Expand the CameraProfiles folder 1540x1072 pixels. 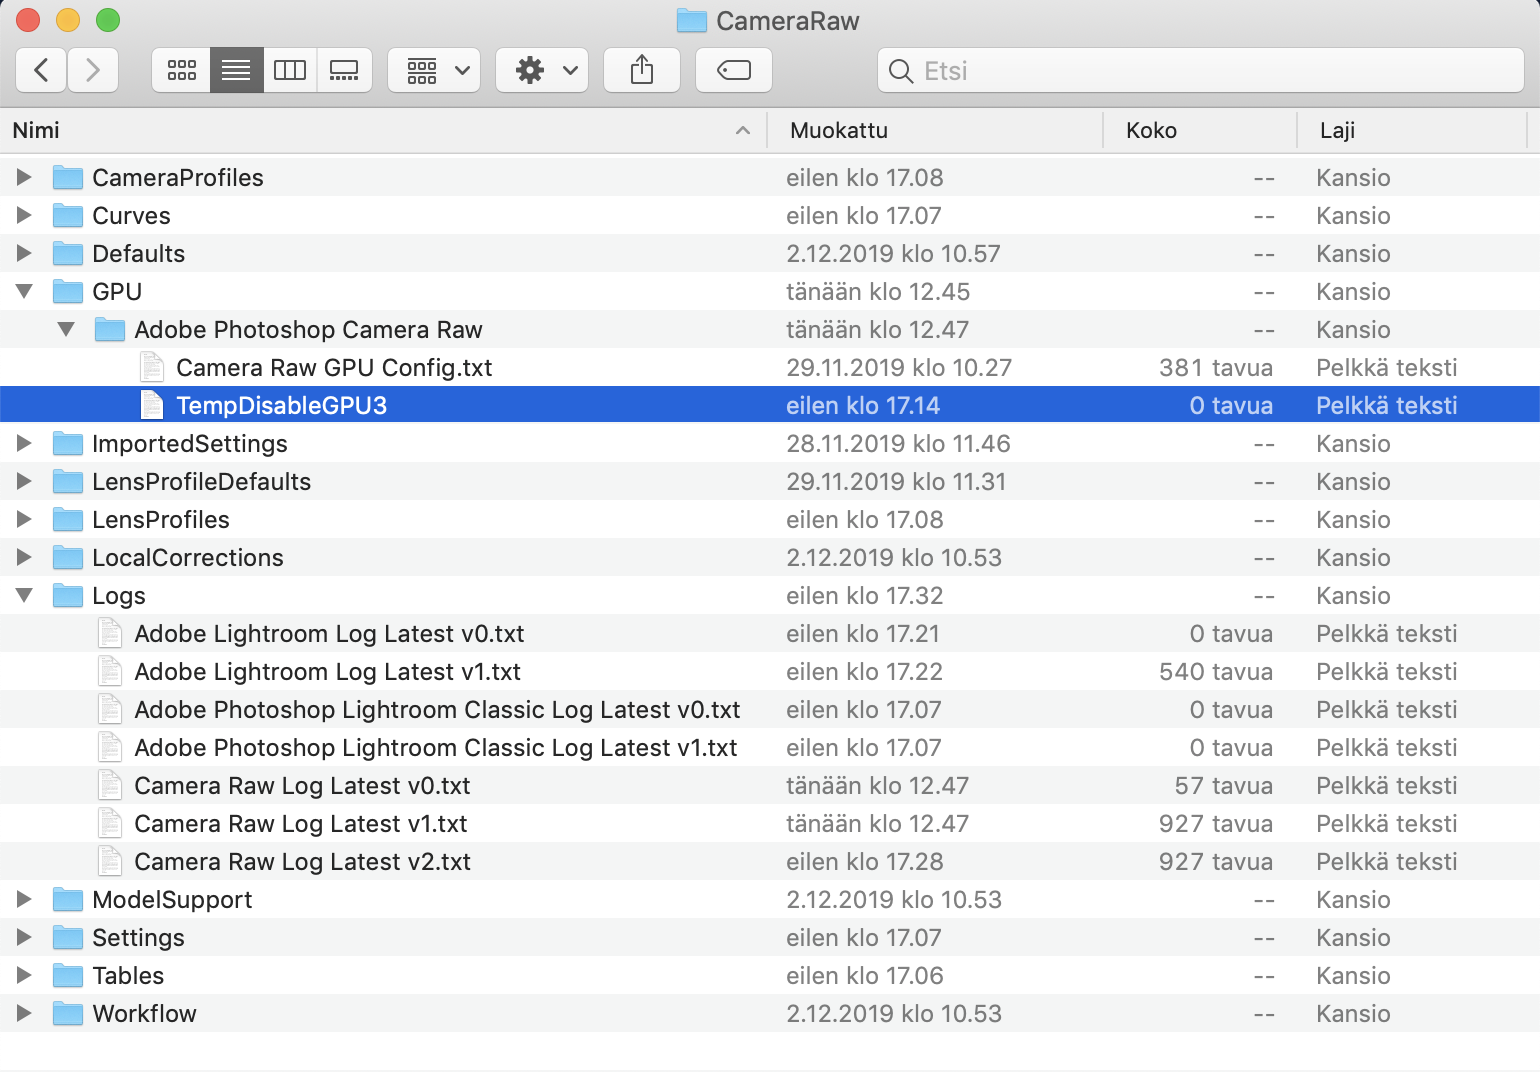(24, 177)
